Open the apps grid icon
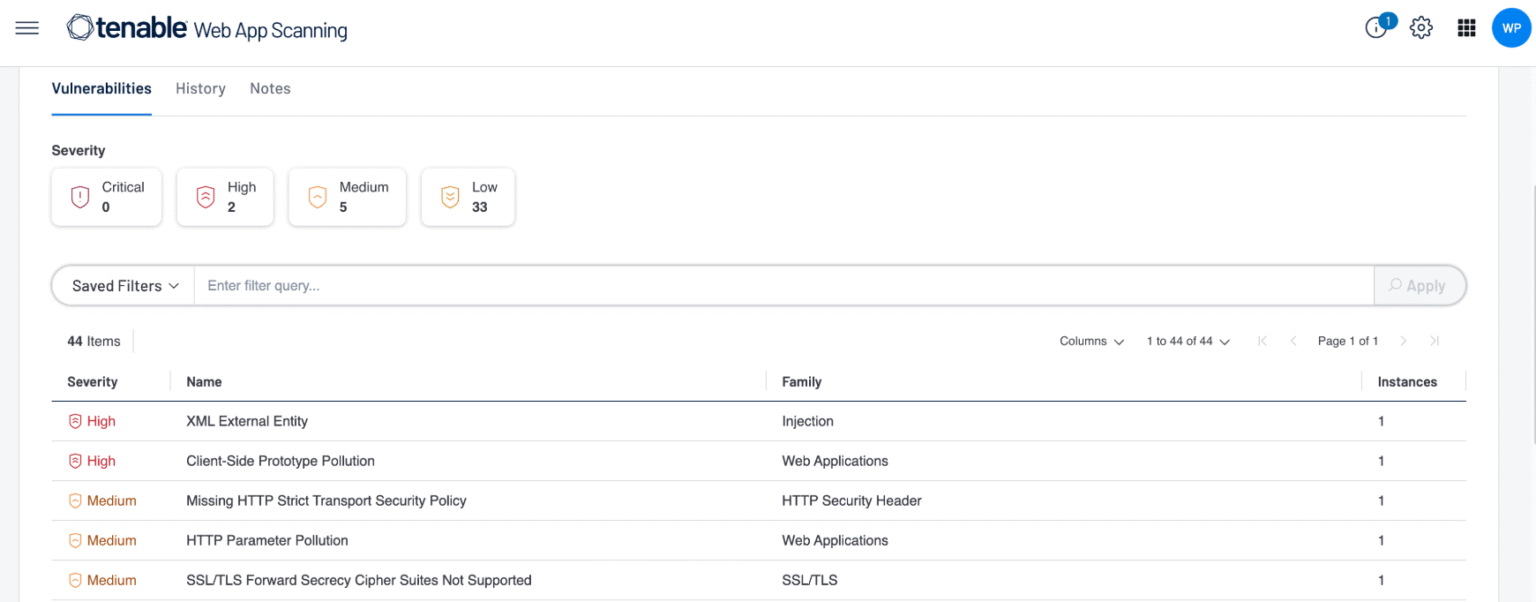Image resolution: width=1536 pixels, height=602 pixels. point(1466,28)
